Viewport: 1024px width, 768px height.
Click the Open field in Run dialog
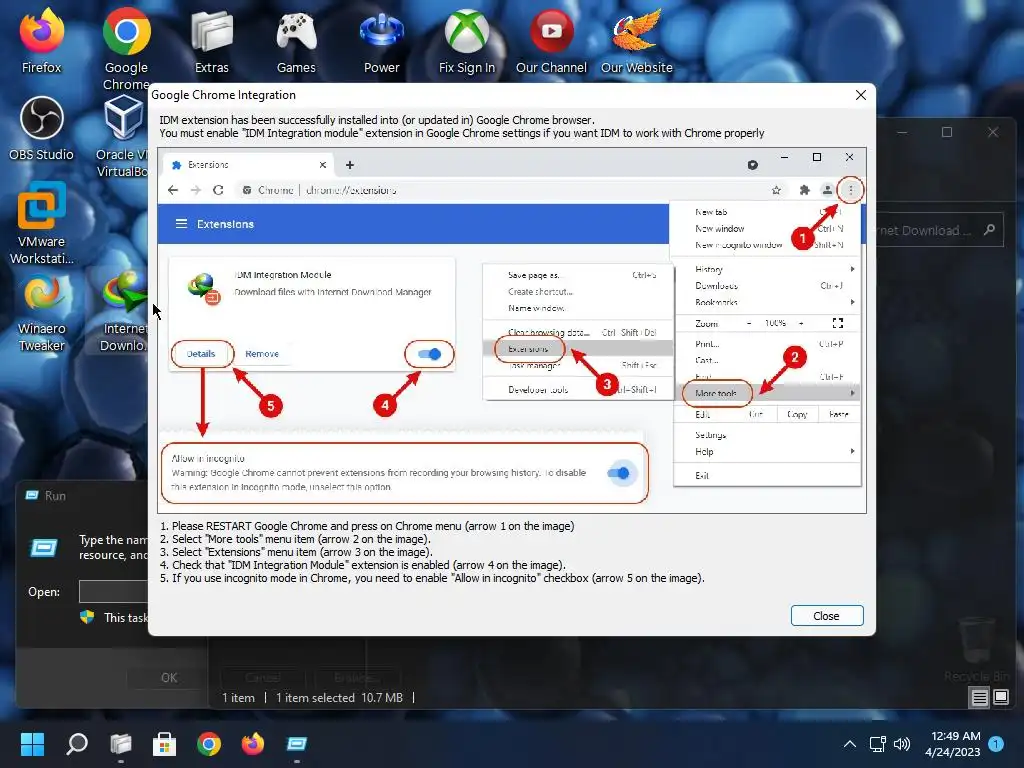pos(114,592)
